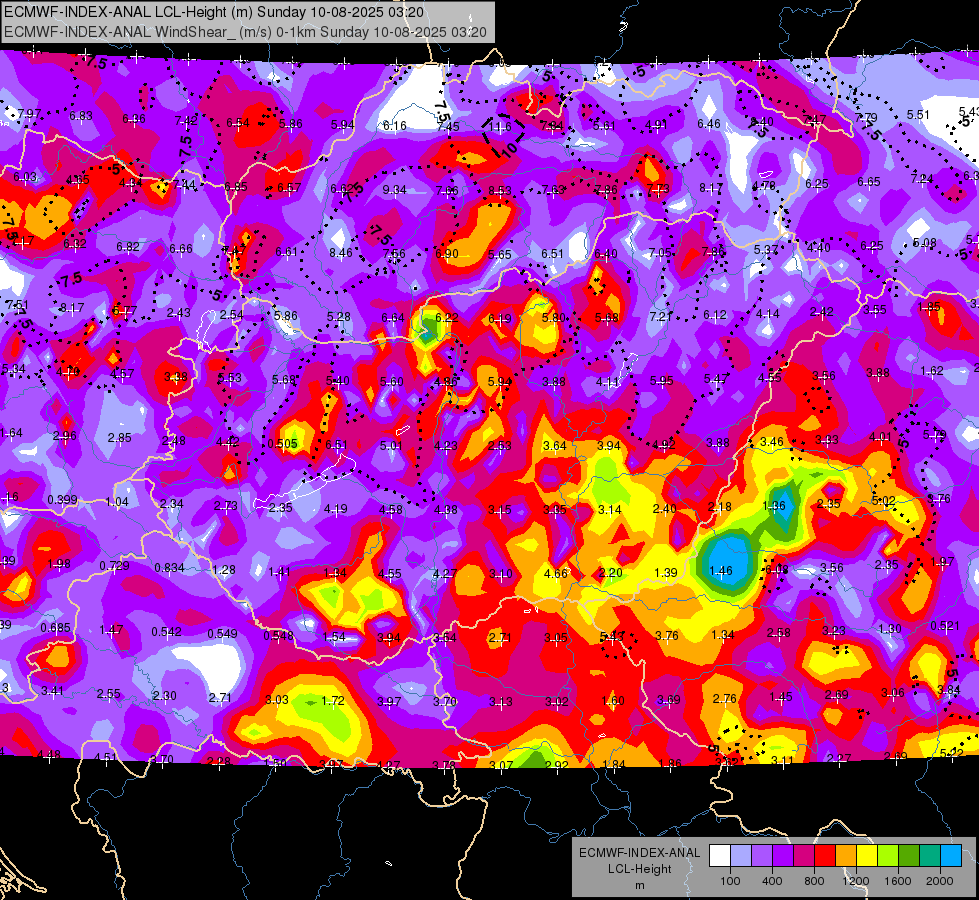The height and width of the screenshot is (900, 979).
Task: Click the shear value 5.08
Action: (925, 243)
